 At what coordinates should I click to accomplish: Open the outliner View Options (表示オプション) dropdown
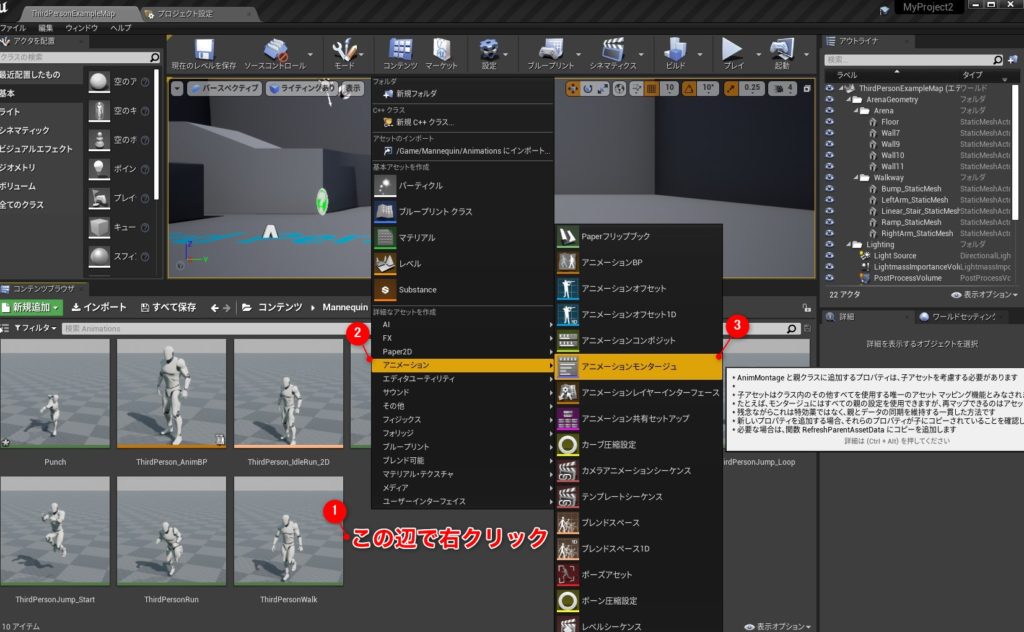coord(985,294)
